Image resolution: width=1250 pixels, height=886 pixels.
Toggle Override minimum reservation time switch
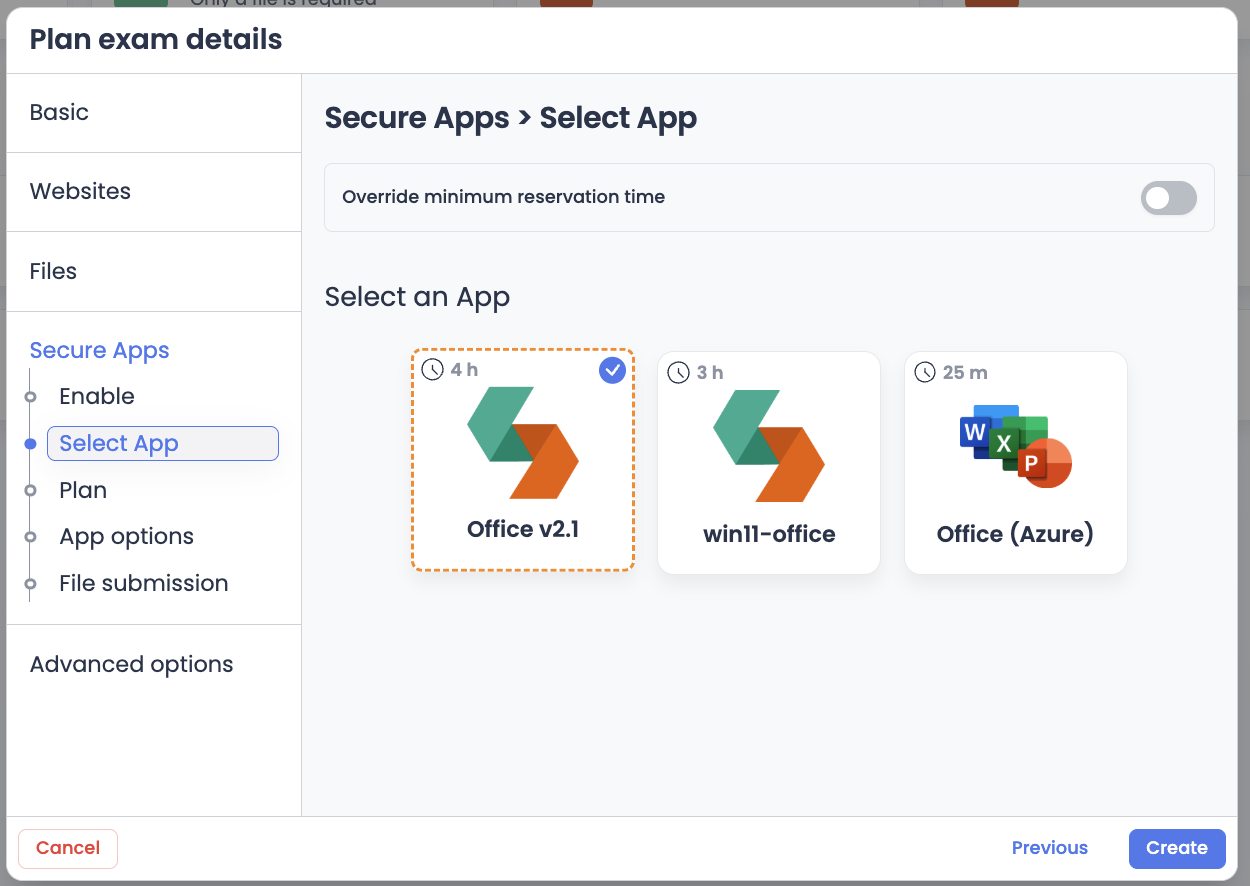(1168, 198)
